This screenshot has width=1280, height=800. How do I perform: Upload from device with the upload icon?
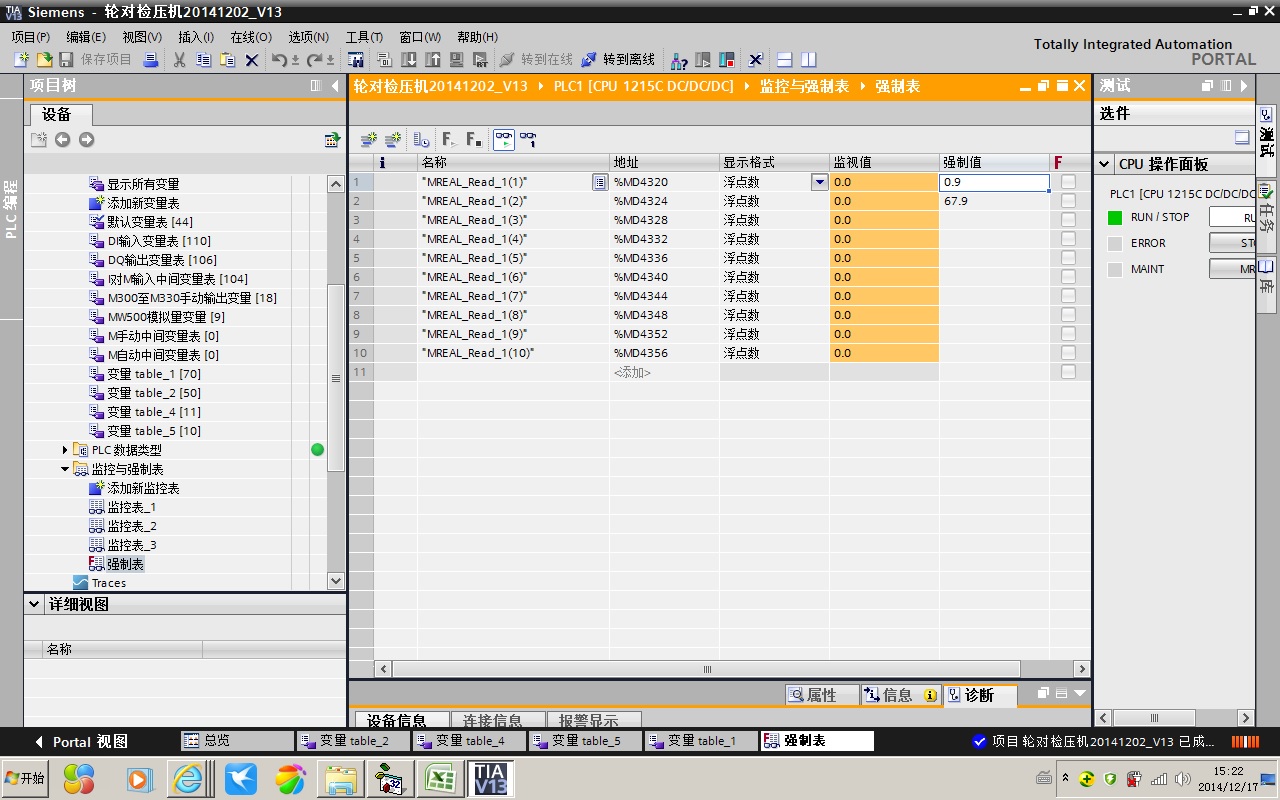pyautogui.click(x=433, y=60)
